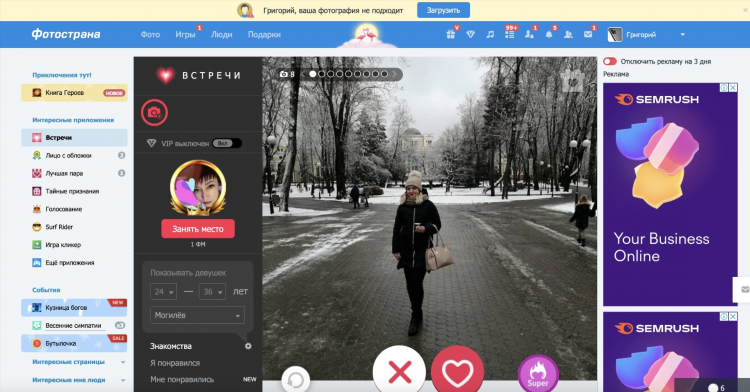Send a Super like with purple flame
750x392 pixels.
[x=538, y=374]
